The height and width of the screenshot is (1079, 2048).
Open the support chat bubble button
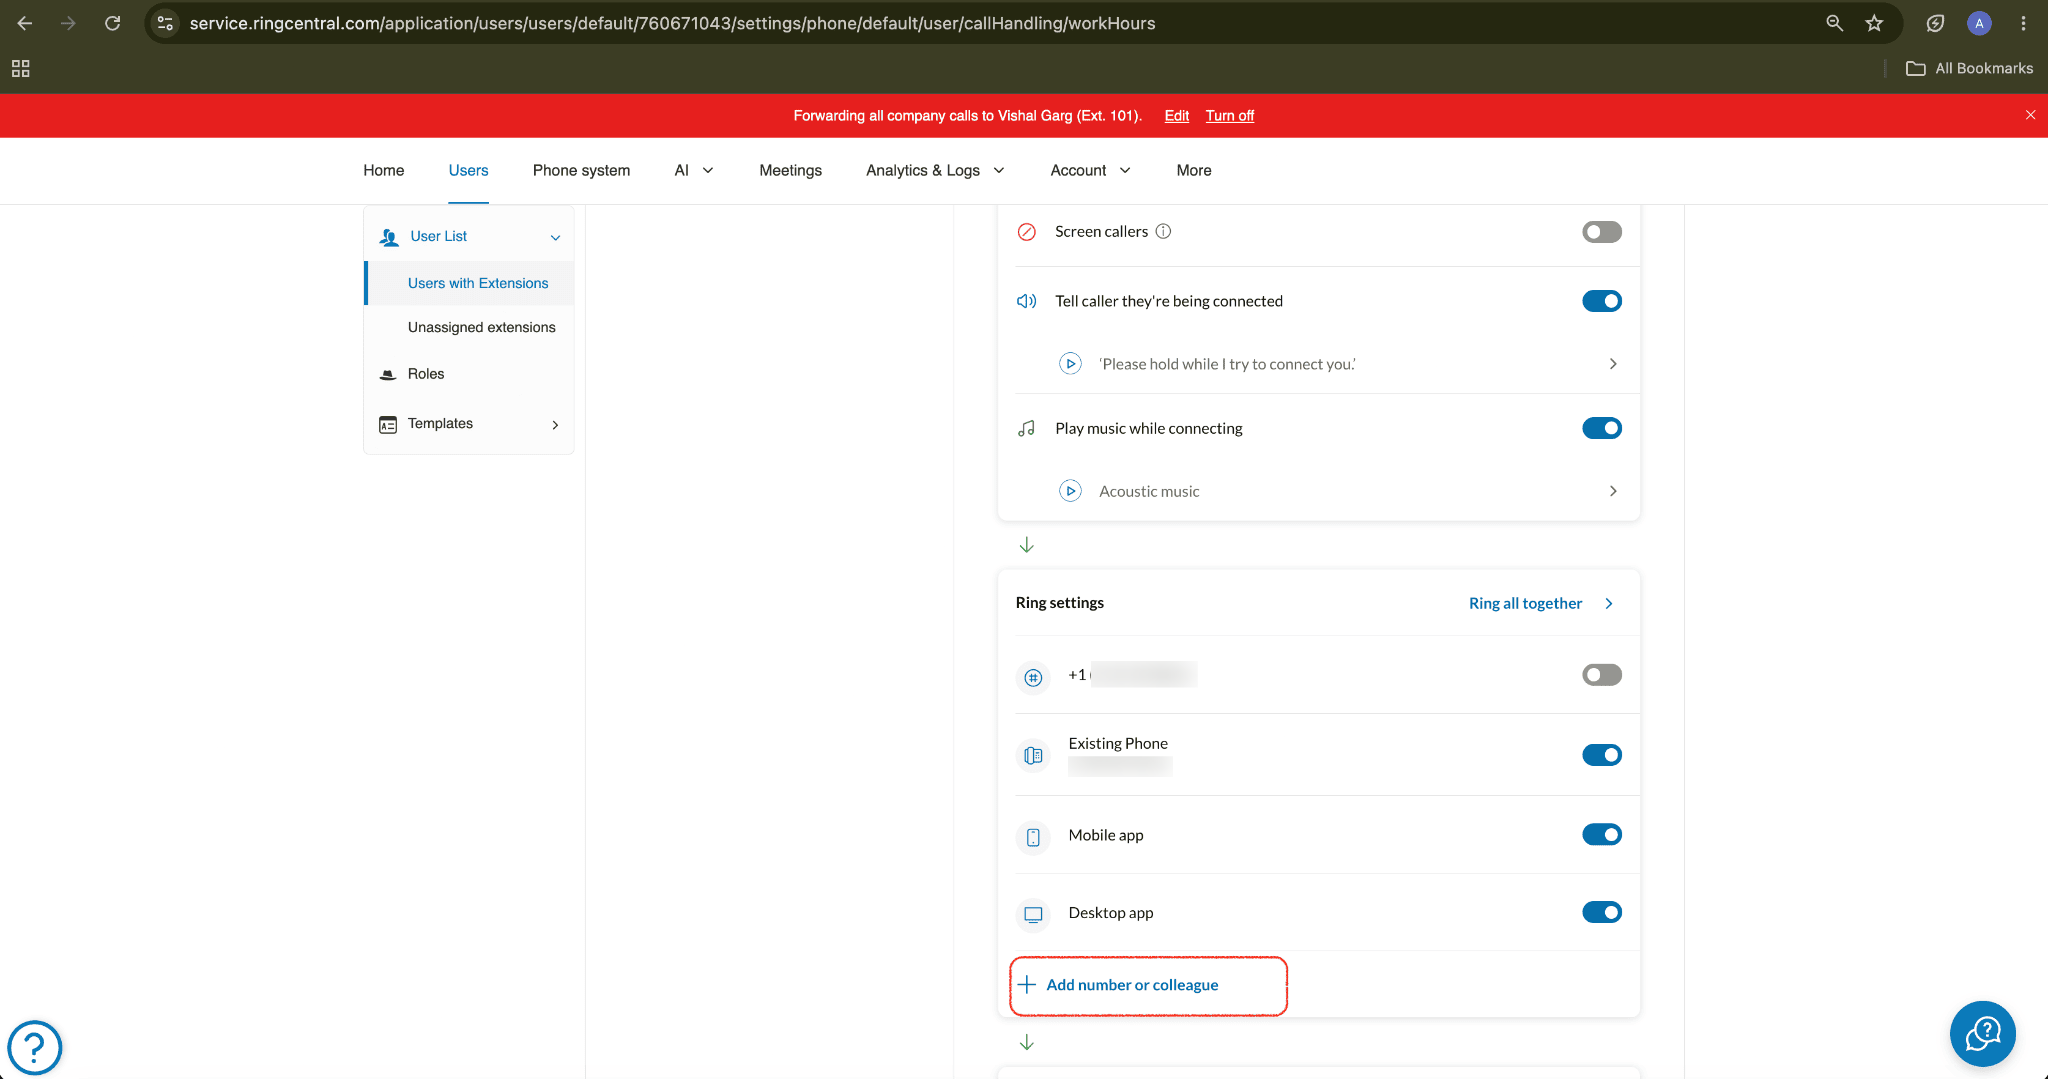click(1982, 1033)
